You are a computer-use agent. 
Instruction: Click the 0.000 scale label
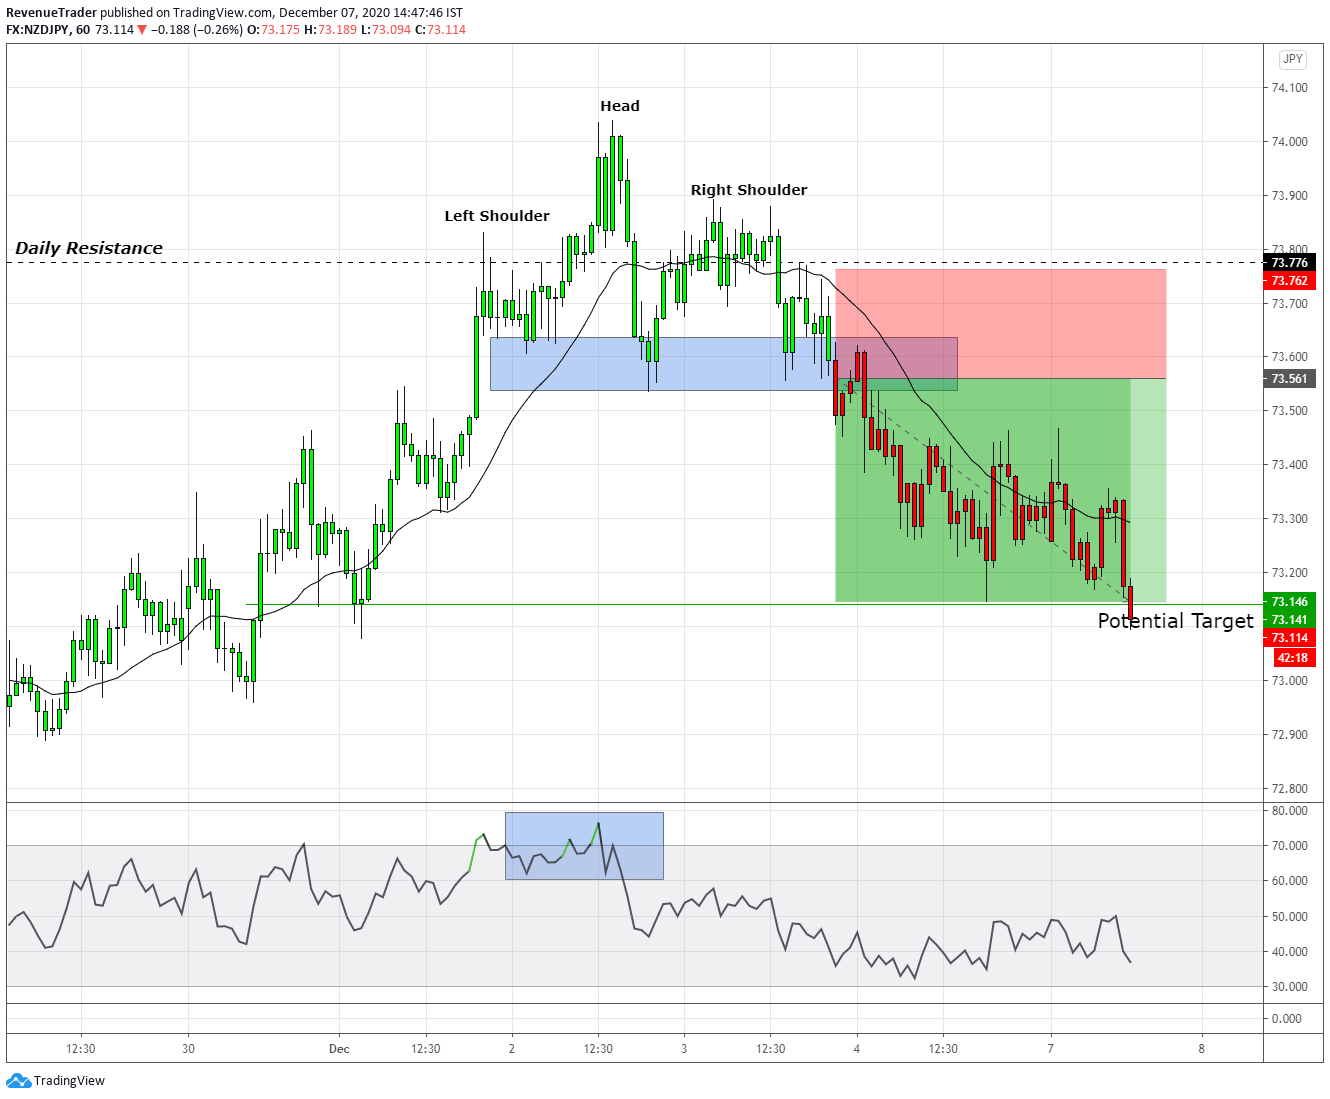click(x=1289, y=1019)
